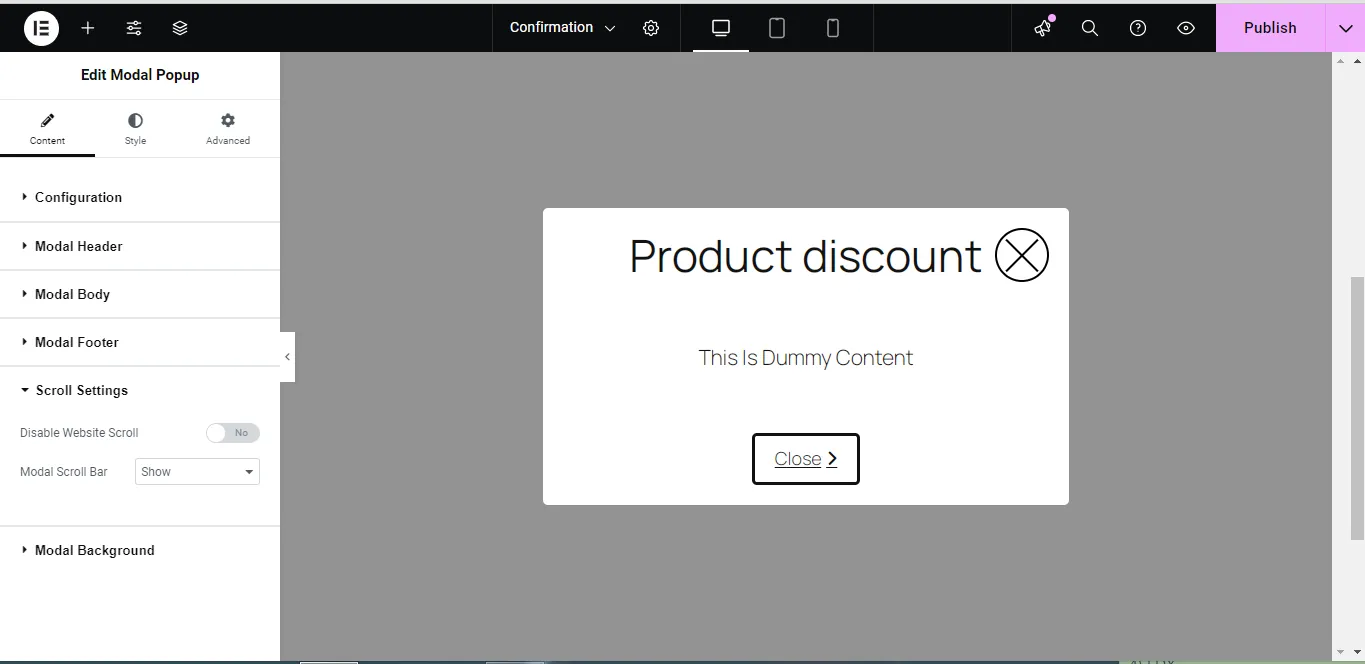
Task: Click the Add Element plus icon
Action: pyautogui.click(x=88, y=28)
